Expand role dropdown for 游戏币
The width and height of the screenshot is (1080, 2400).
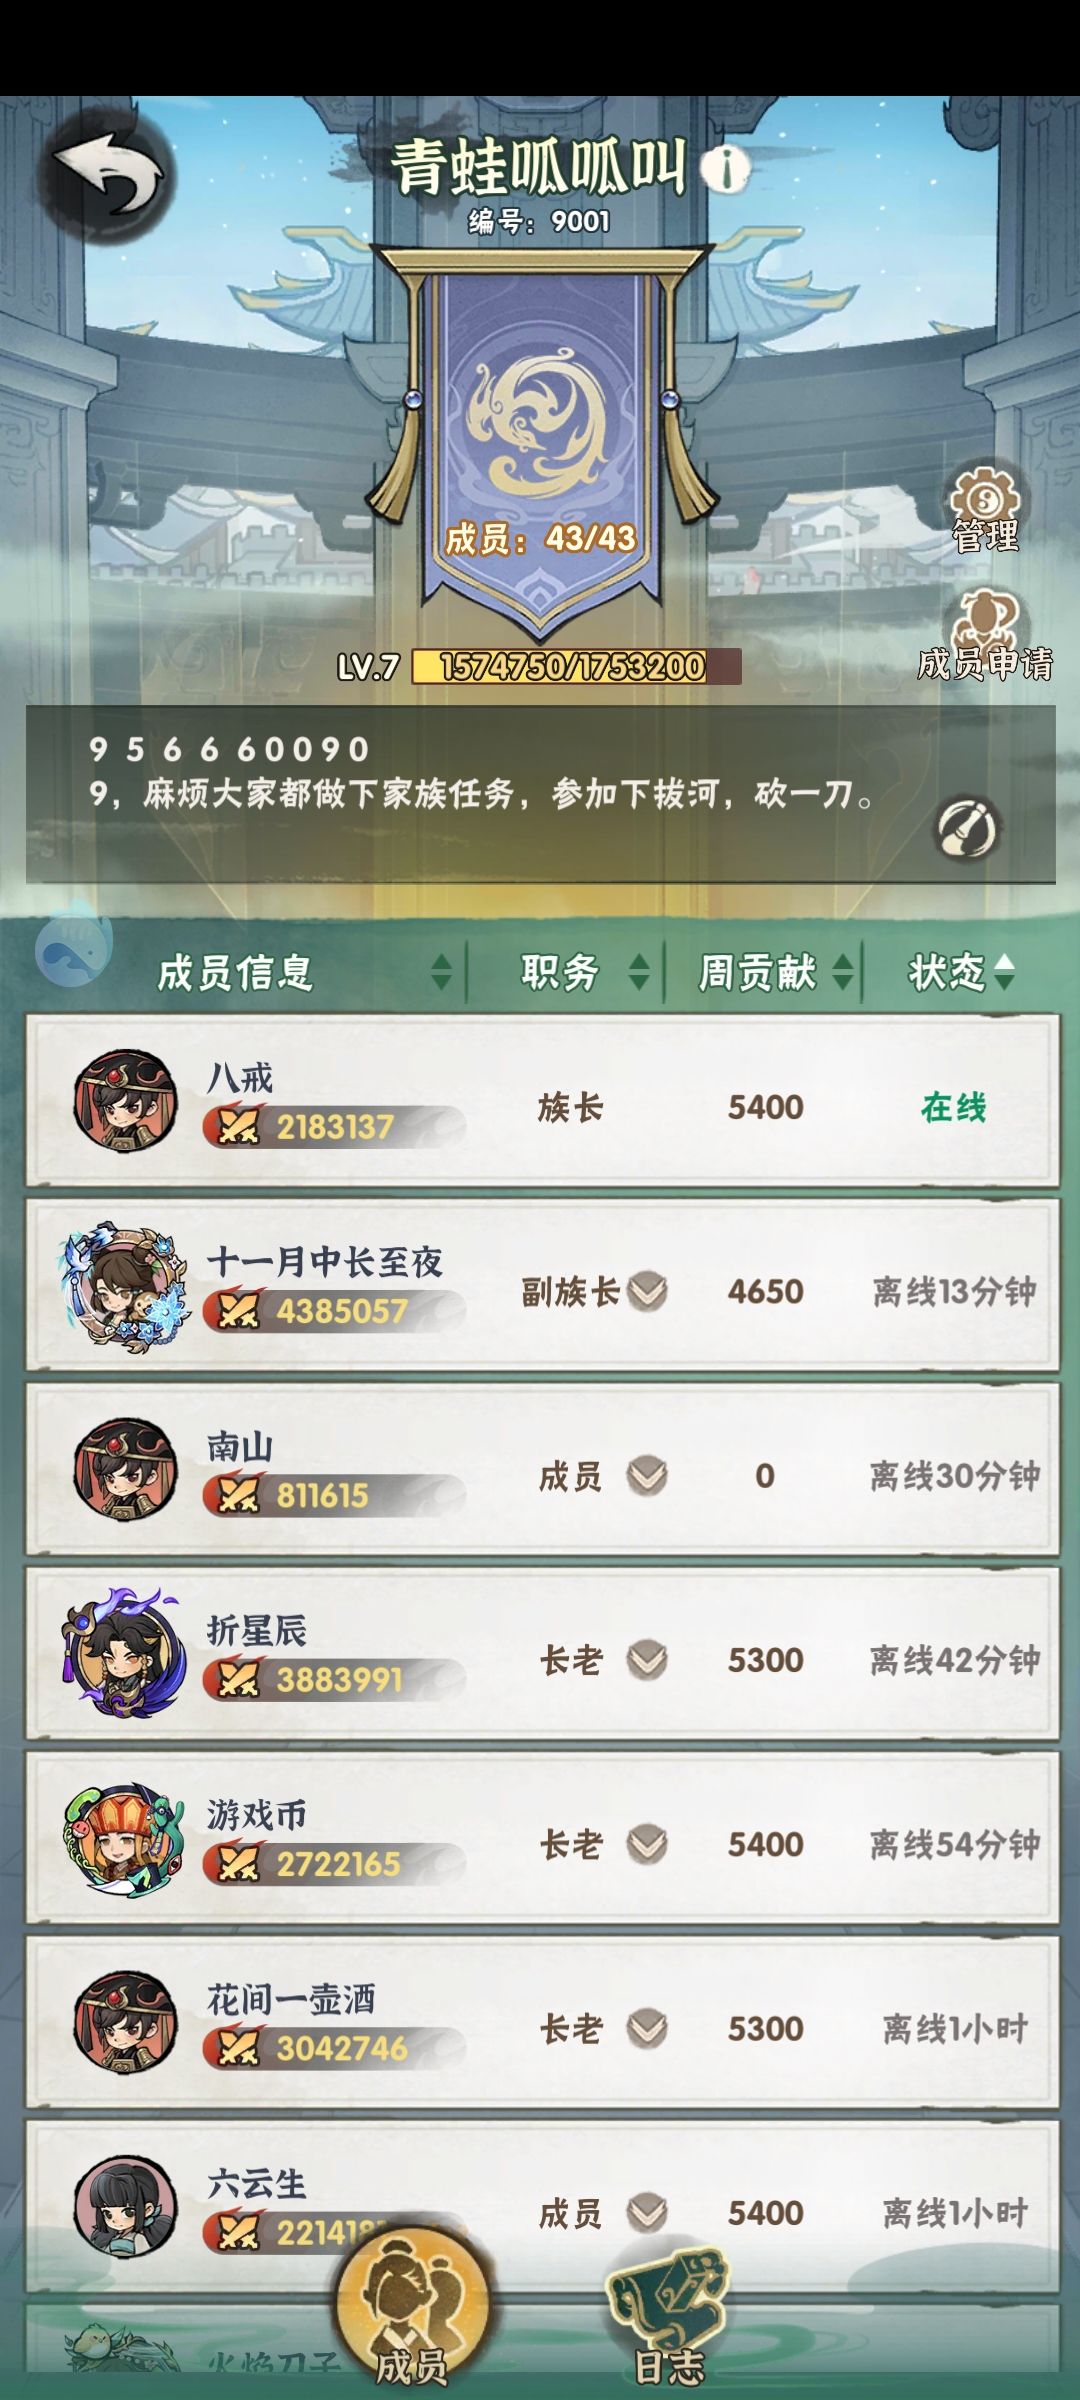647,1844
